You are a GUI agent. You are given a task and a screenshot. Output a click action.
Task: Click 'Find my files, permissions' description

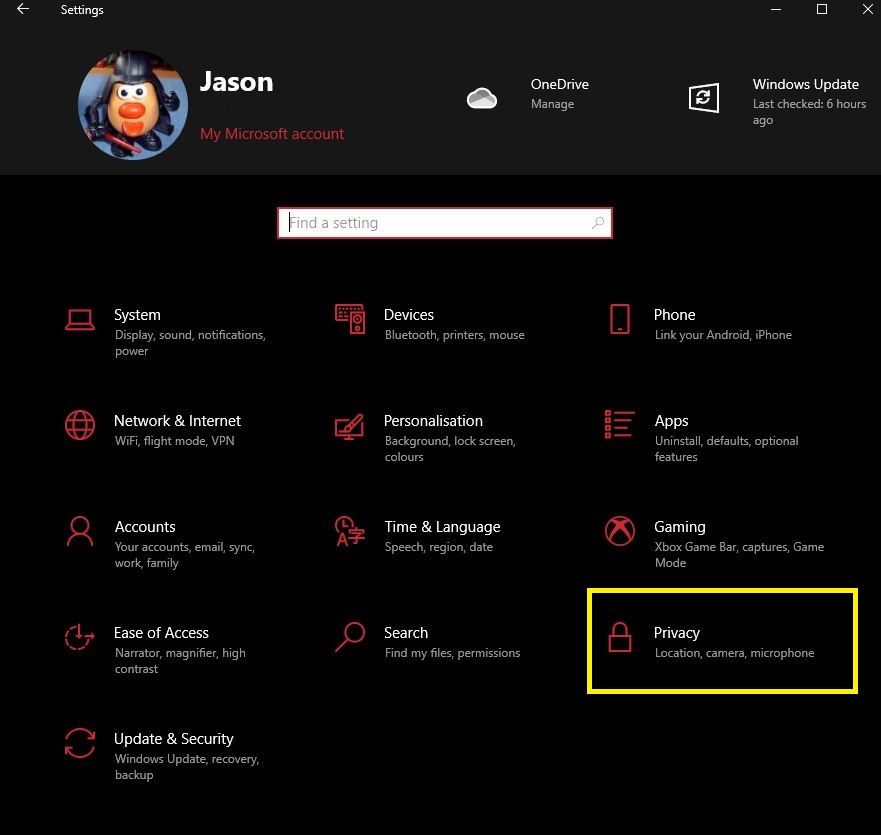(x=452, y=653)
